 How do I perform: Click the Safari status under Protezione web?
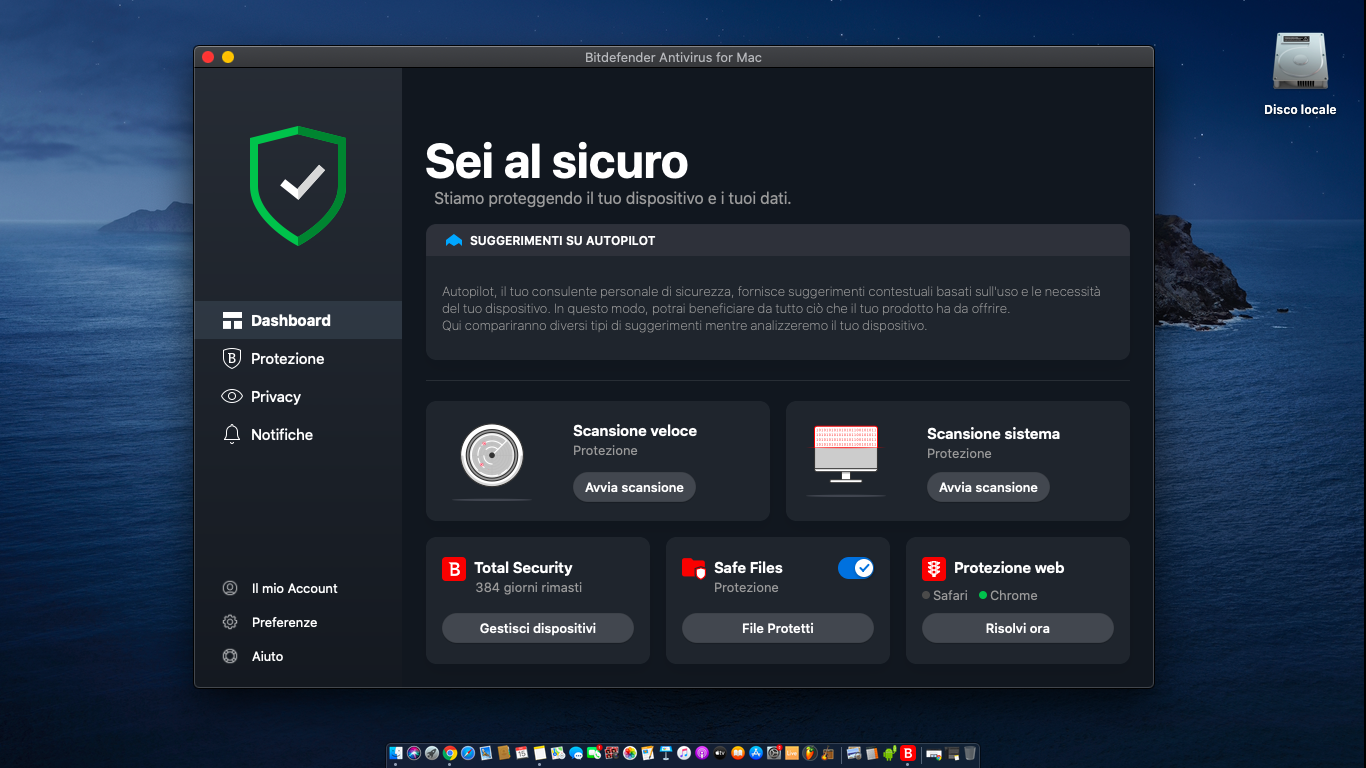pyautogui.click(x=945, y=595)
